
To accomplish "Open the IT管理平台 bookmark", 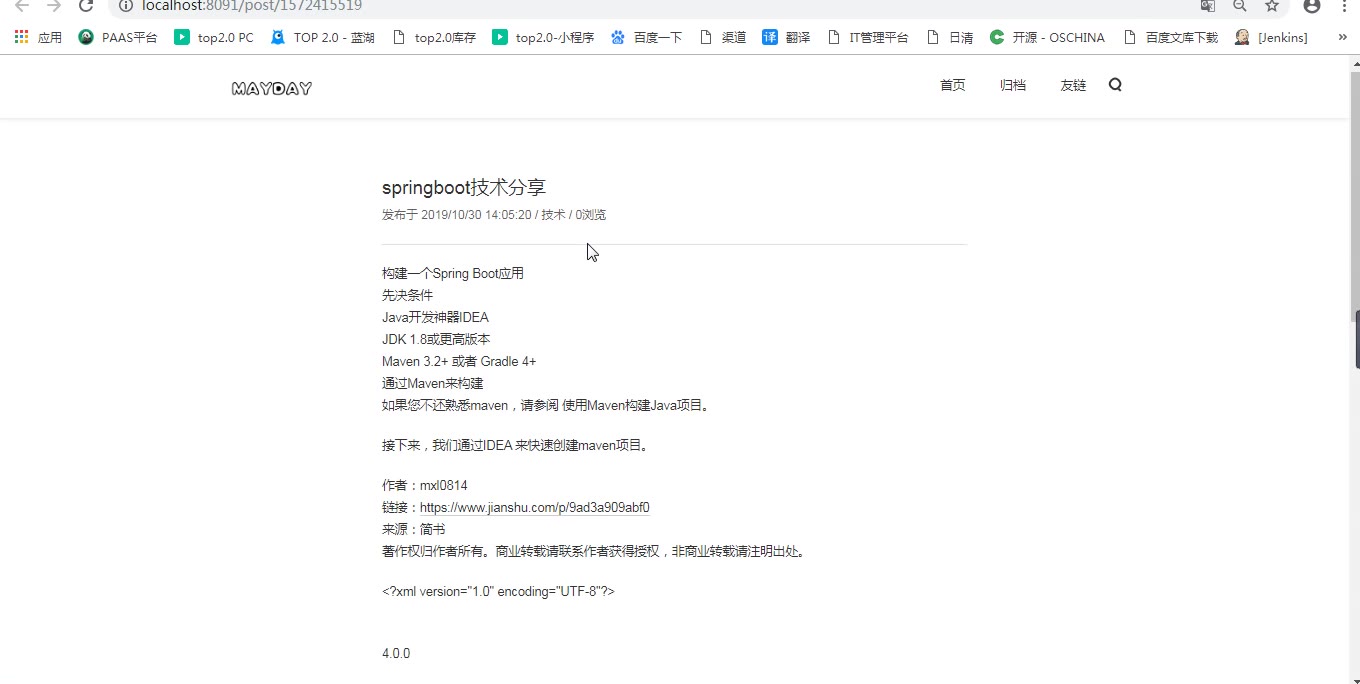I will [868, 37].
